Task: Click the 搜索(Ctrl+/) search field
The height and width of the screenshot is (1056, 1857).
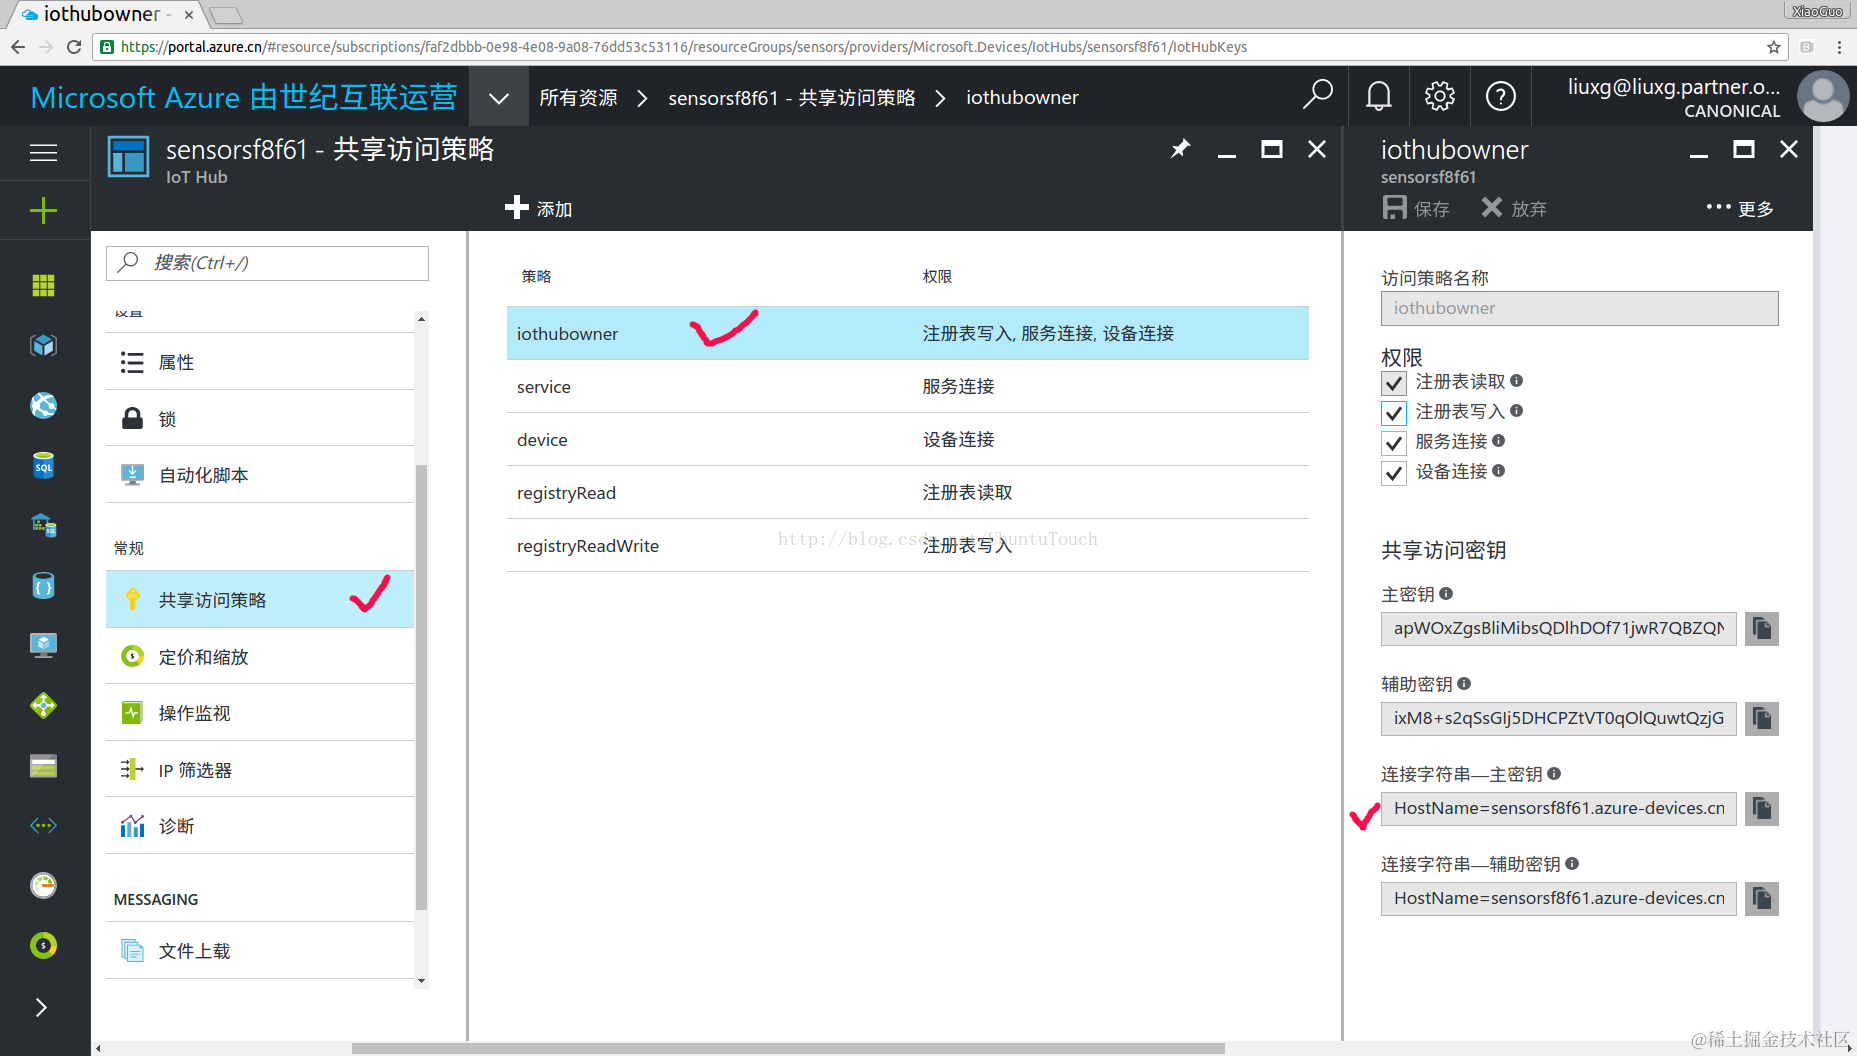Action: [267, 263]
